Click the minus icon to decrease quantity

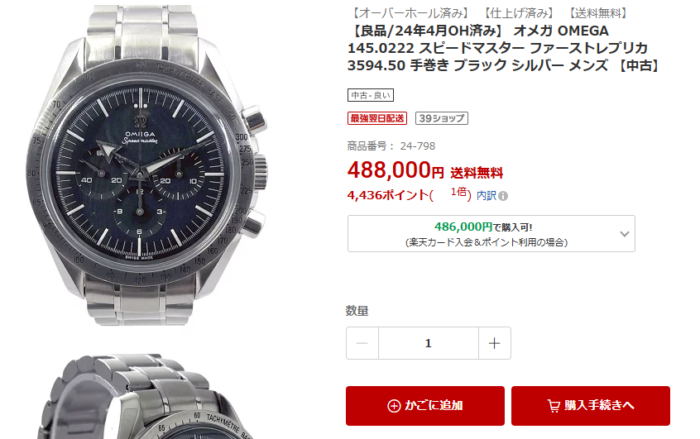[x=362, y=343]
